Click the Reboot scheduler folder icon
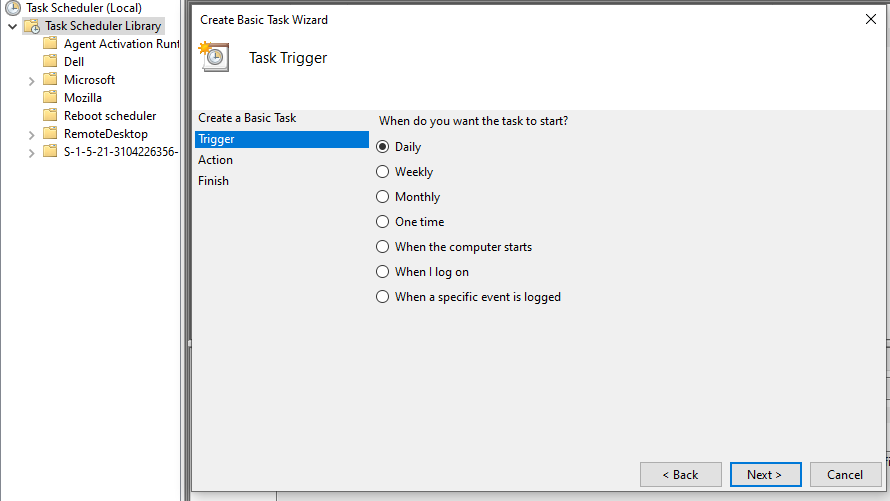The height and width of the screenshot is (501, 890). tap(51, 116)
